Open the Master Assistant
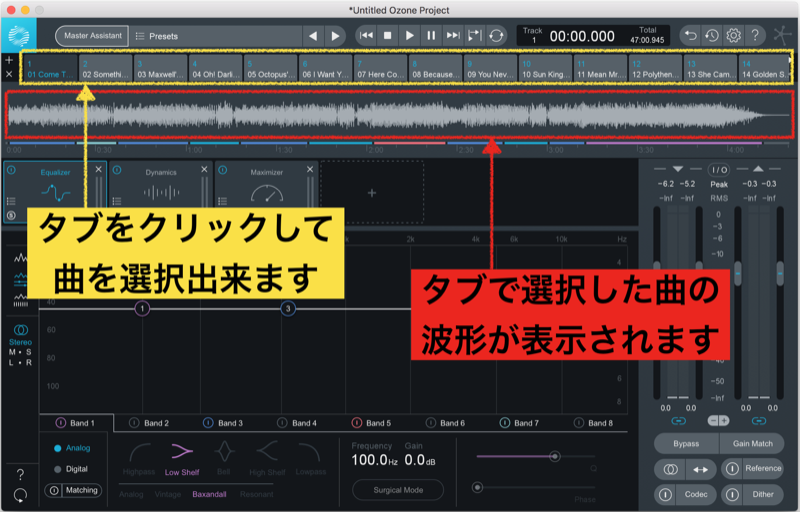 coord(92,36)
